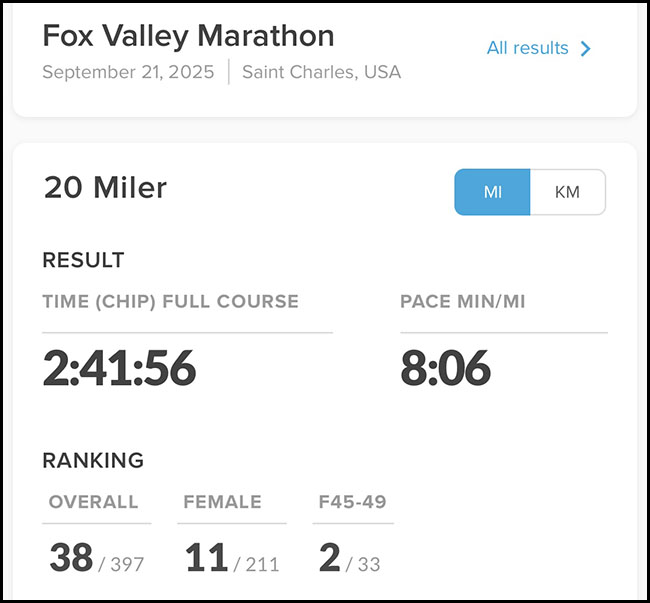The image size is (650, 603).
Task: Select the F45-49 age group label
Action: pyautogui.click(x=351, y=502)
